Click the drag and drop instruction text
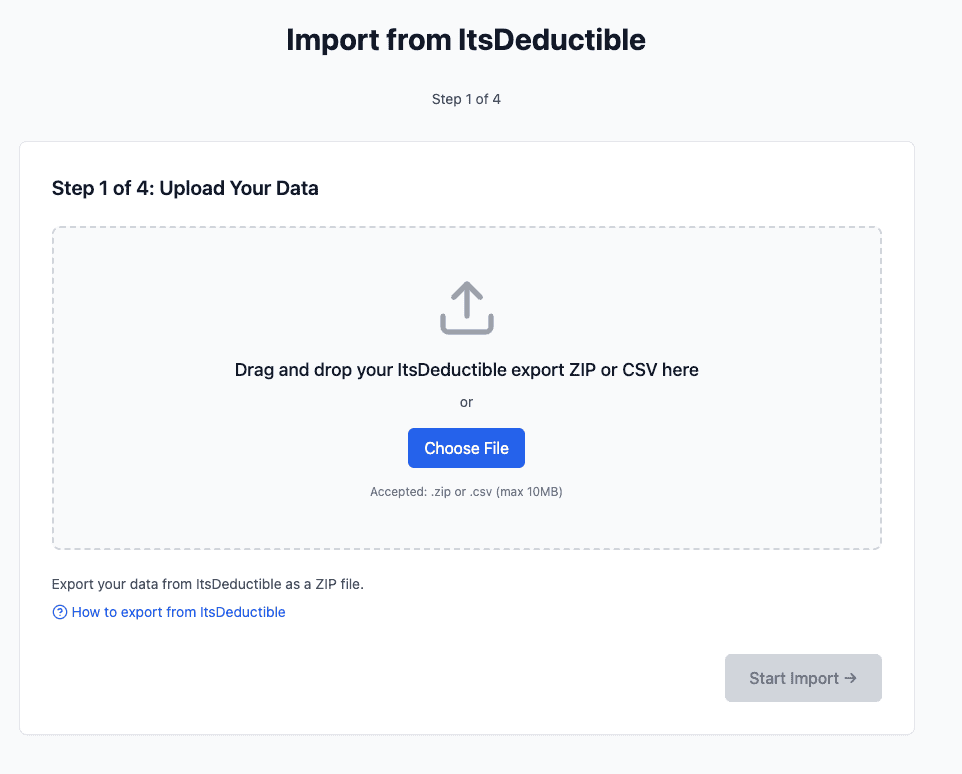 point(466,370)
